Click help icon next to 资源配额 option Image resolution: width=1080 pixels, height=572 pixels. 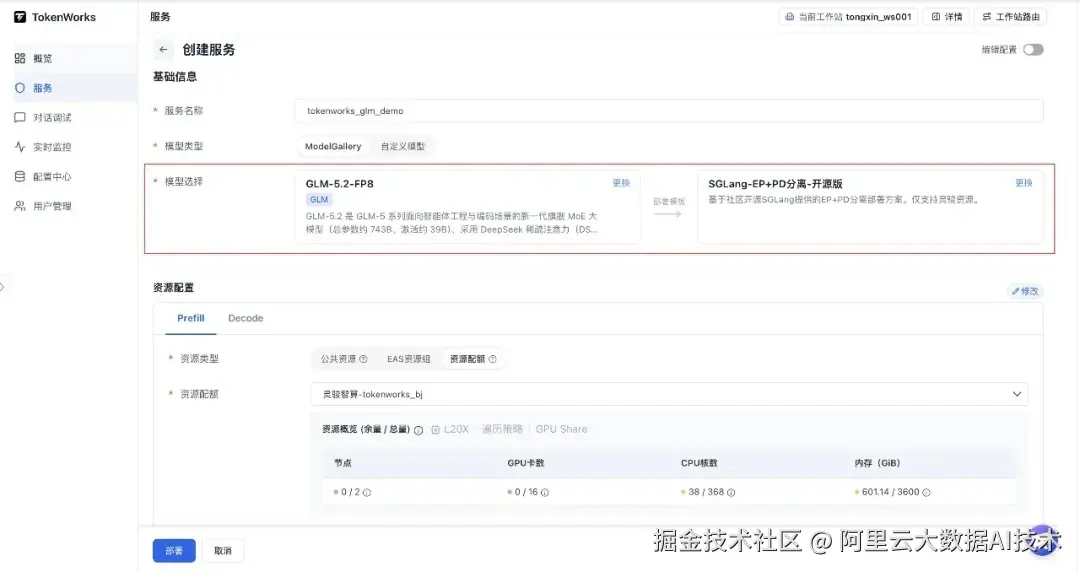tap(492, 359)
